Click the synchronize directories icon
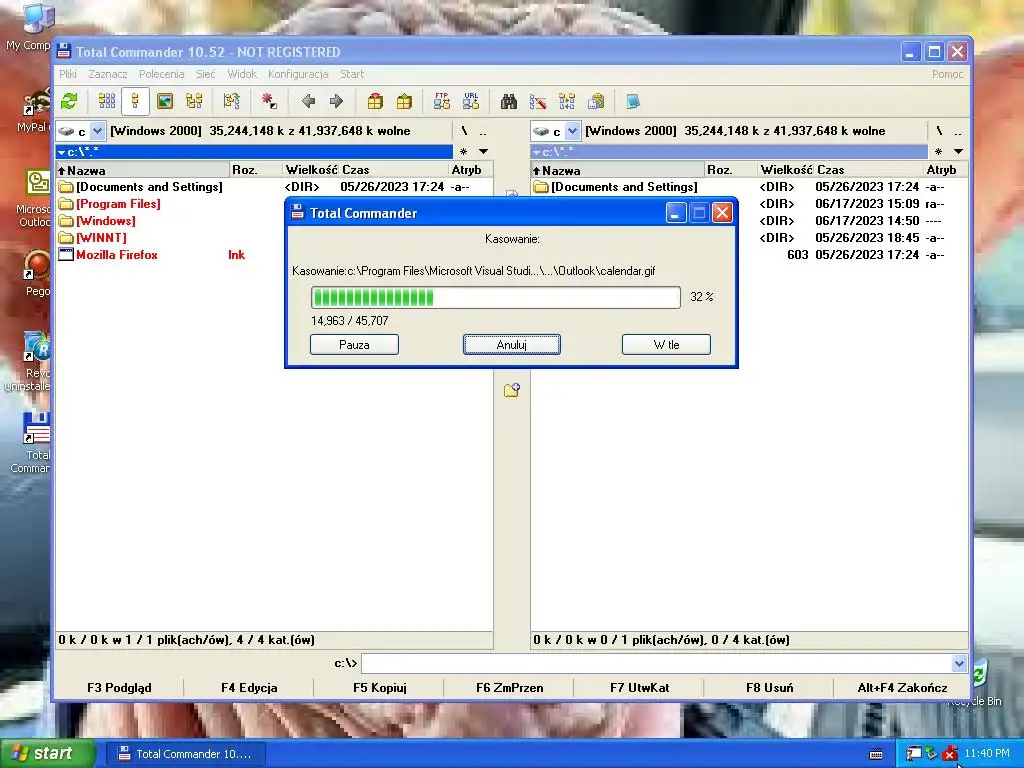The image size is (1024, 768). 567,101
